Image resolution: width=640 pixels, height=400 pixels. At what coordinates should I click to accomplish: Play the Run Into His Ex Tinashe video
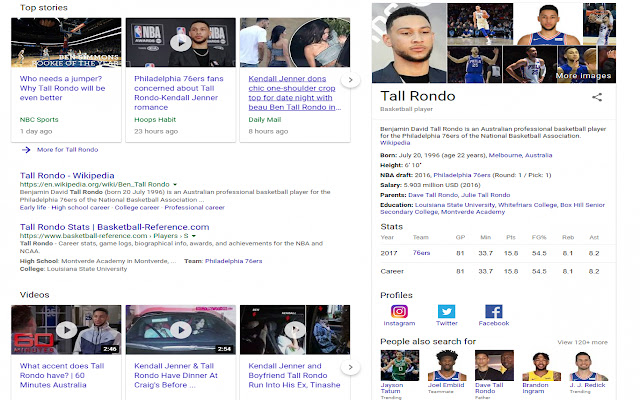(x=295, y=329)
